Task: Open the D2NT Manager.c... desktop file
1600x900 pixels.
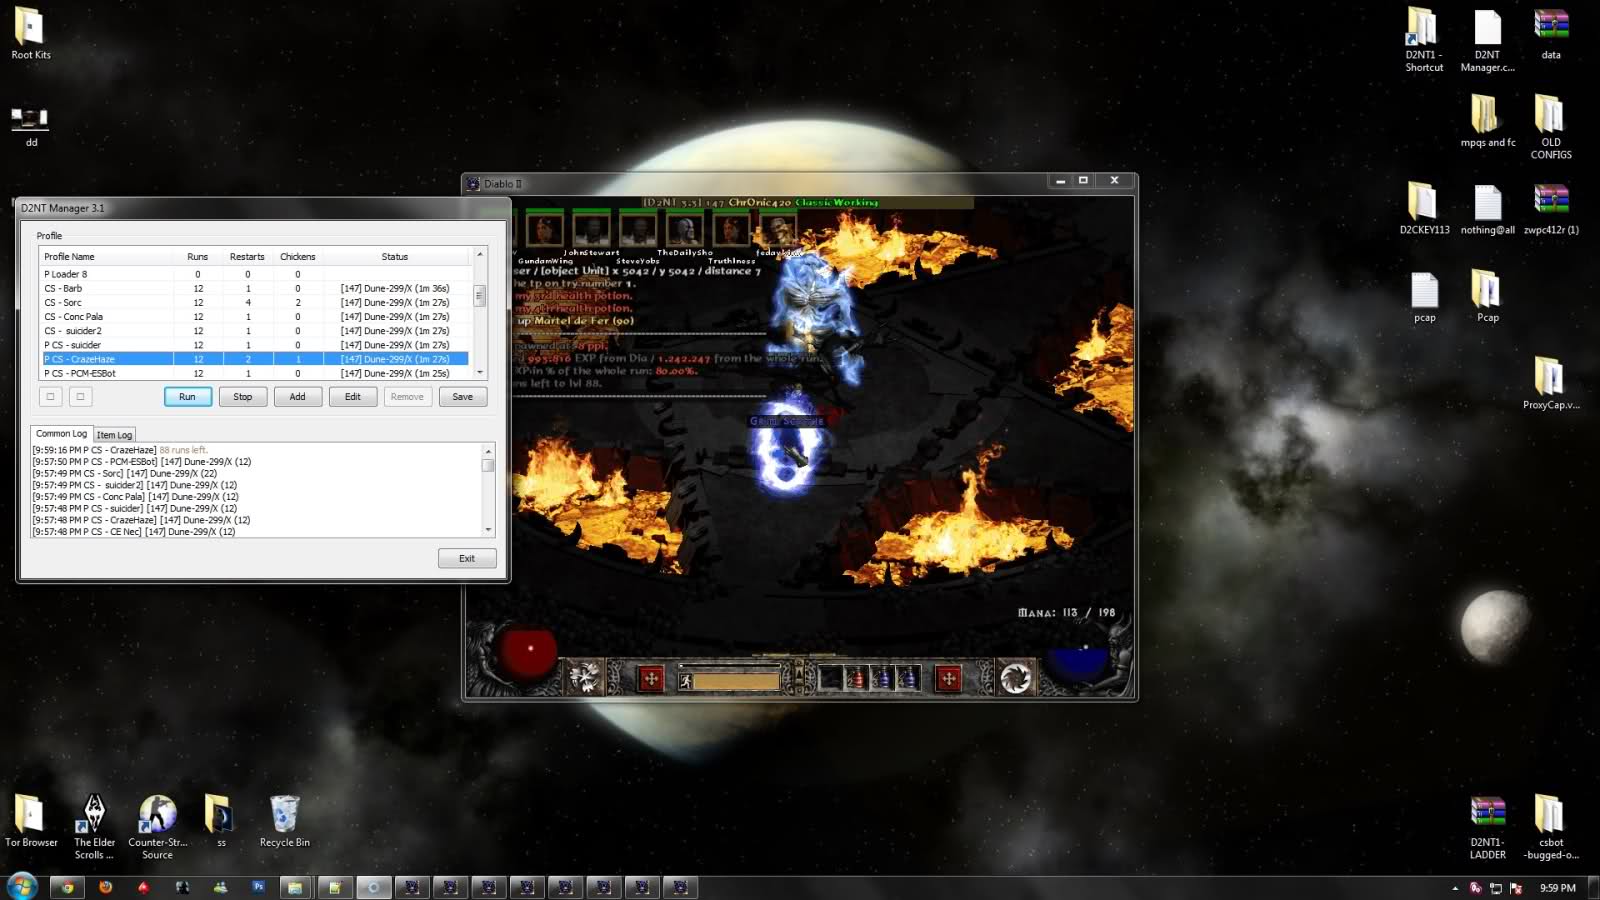Action: tap(1487, 40)
